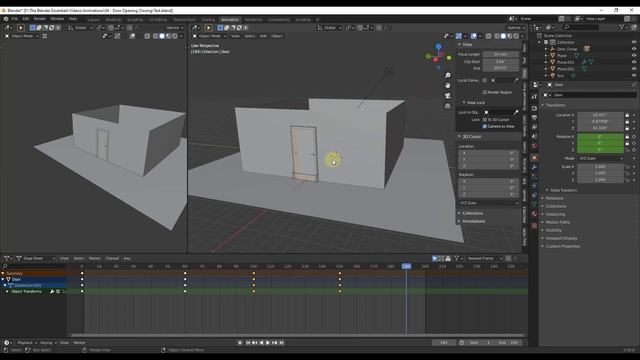Click the Zoom view magnifier icon in viewport
The image size is (640, 360).
448,76
